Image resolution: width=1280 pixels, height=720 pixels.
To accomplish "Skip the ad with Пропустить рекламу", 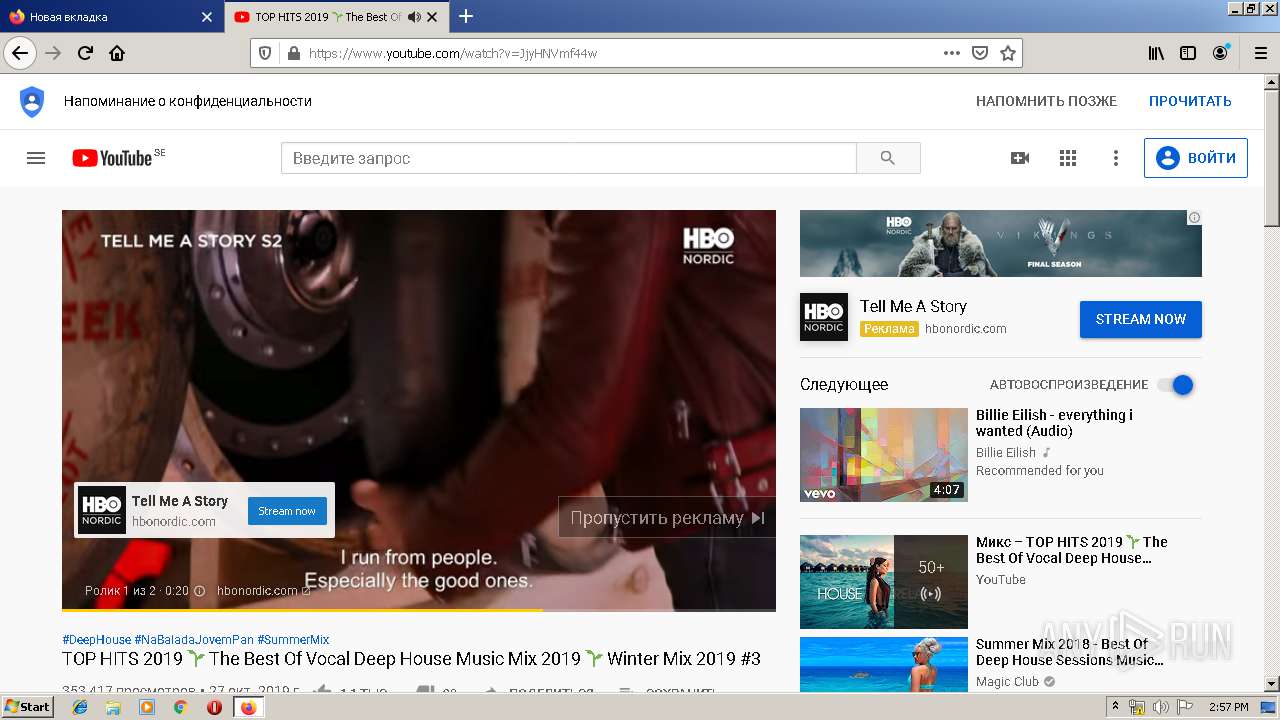I will click(x=667, y=518).
